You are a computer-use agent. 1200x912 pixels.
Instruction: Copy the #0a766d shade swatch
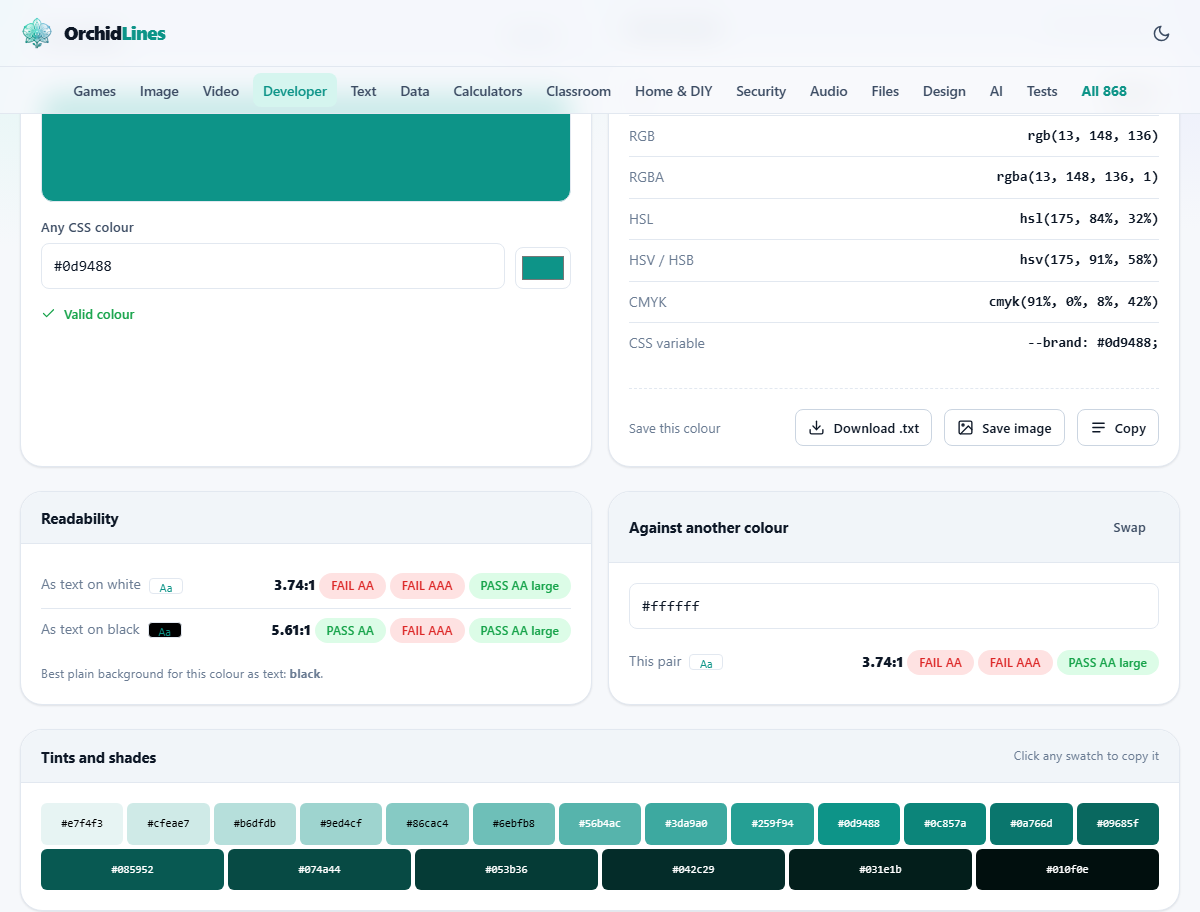coord(1031,824)
